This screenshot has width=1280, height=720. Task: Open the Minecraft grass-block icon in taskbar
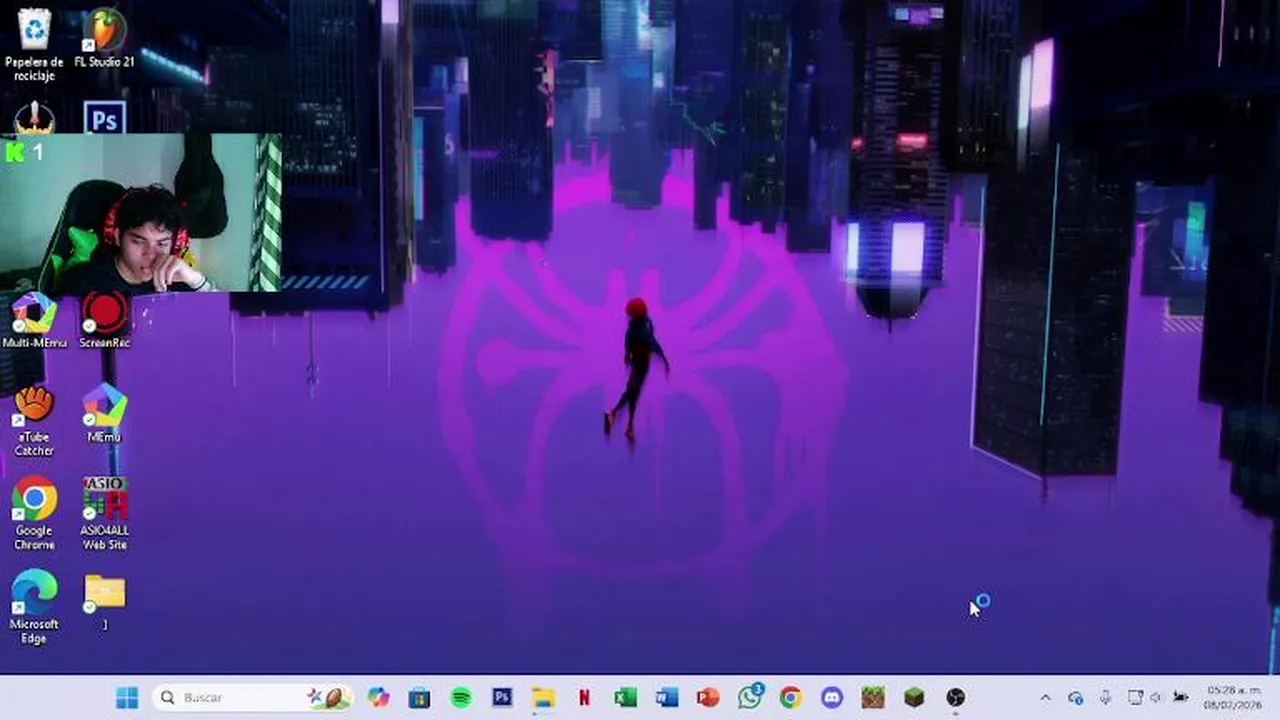pyautogui.click(x=914, y=697)
